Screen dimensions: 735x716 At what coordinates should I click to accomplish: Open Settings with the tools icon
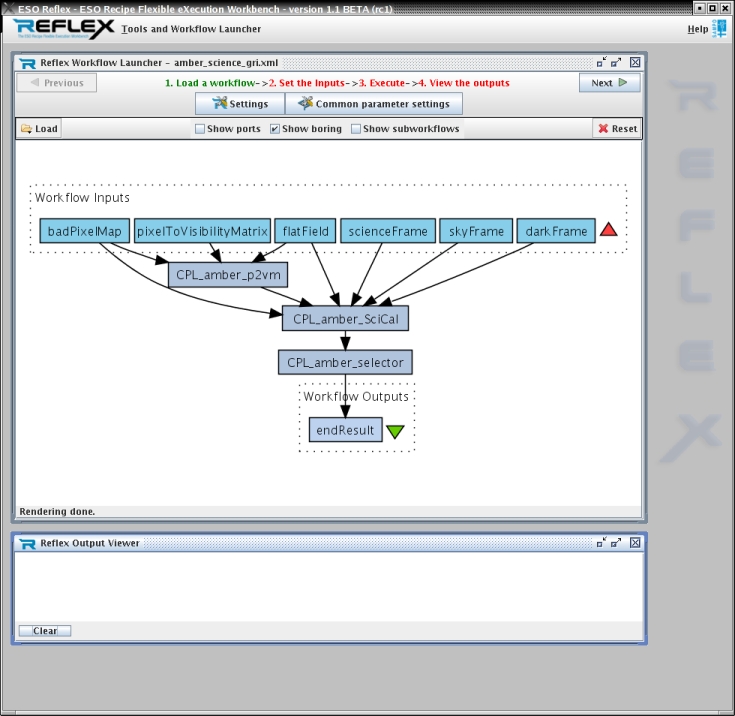[240, 104]
